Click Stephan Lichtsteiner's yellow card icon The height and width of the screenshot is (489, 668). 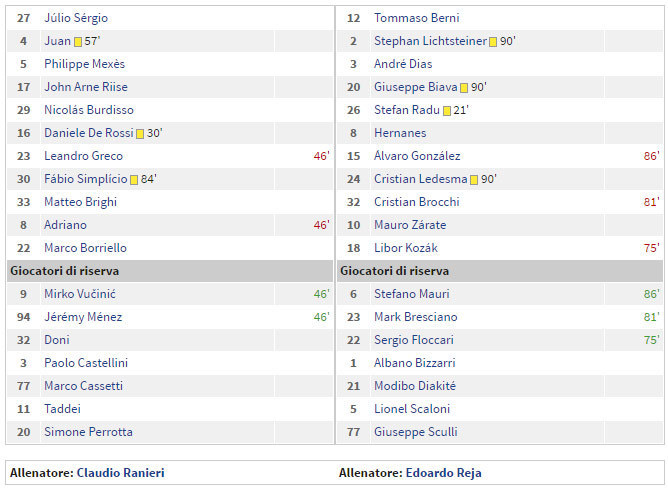(493, 42)
